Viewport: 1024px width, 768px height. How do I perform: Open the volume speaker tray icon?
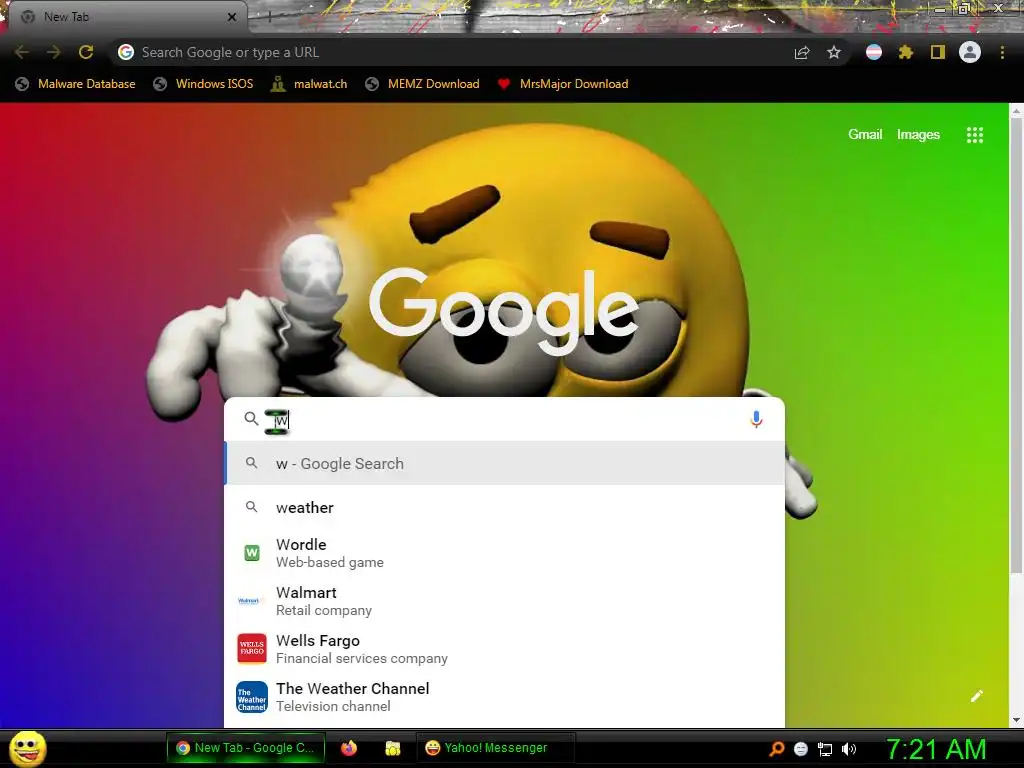pyautogui.click(x=848, y=749)
